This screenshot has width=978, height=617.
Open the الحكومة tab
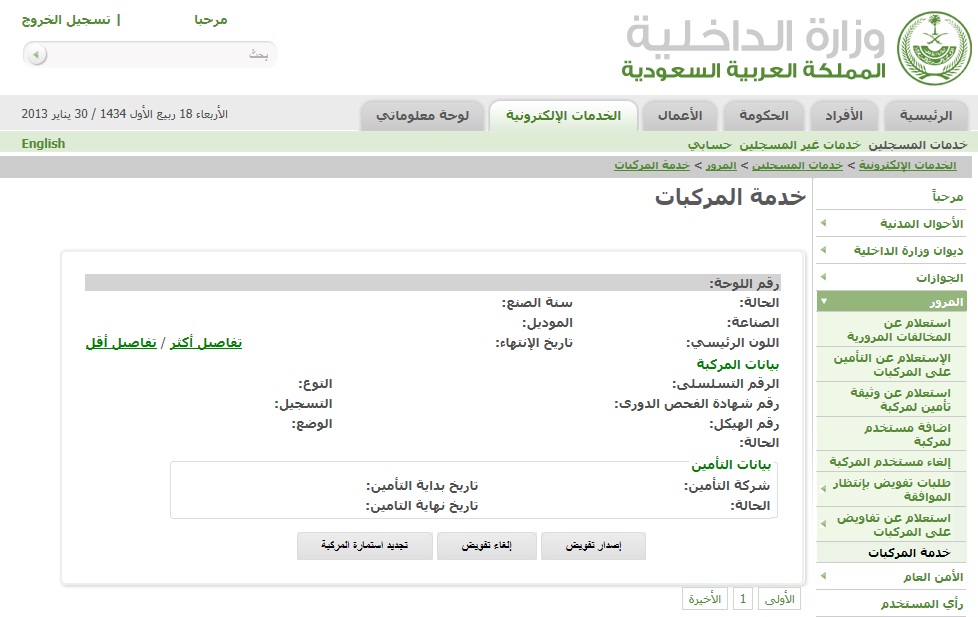(x=763, y=115)
